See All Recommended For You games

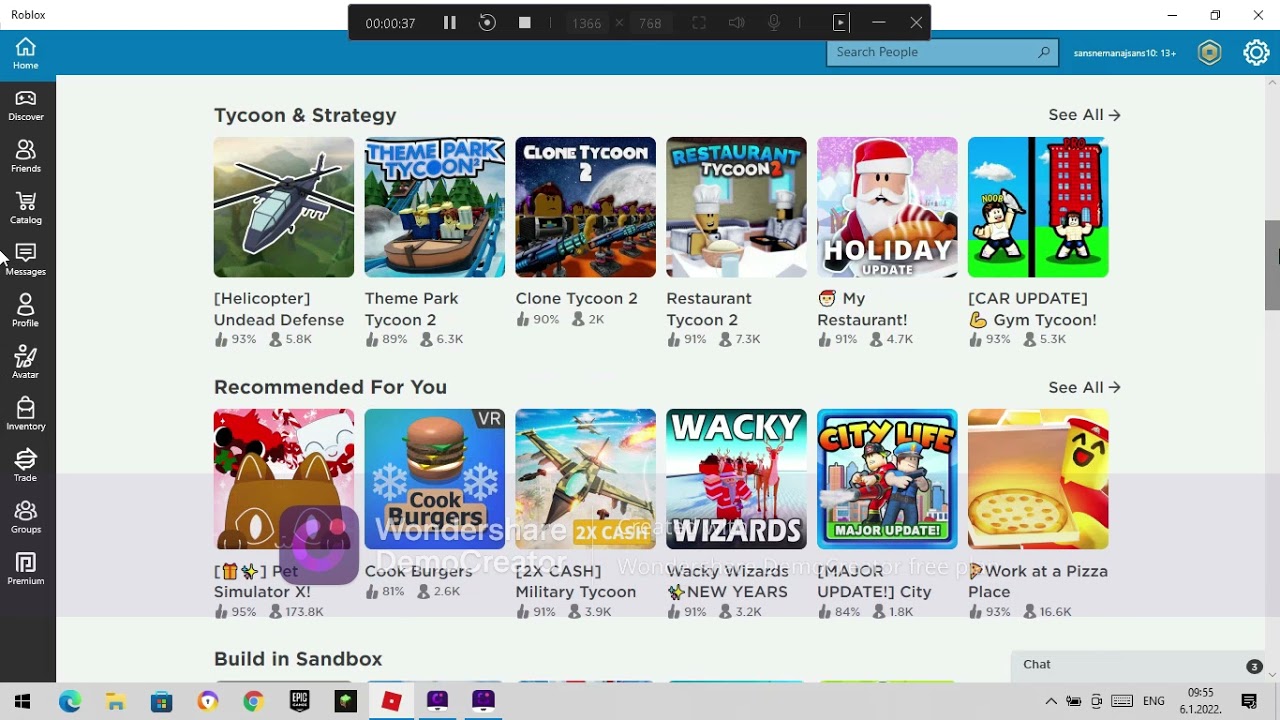[1084, 387]
